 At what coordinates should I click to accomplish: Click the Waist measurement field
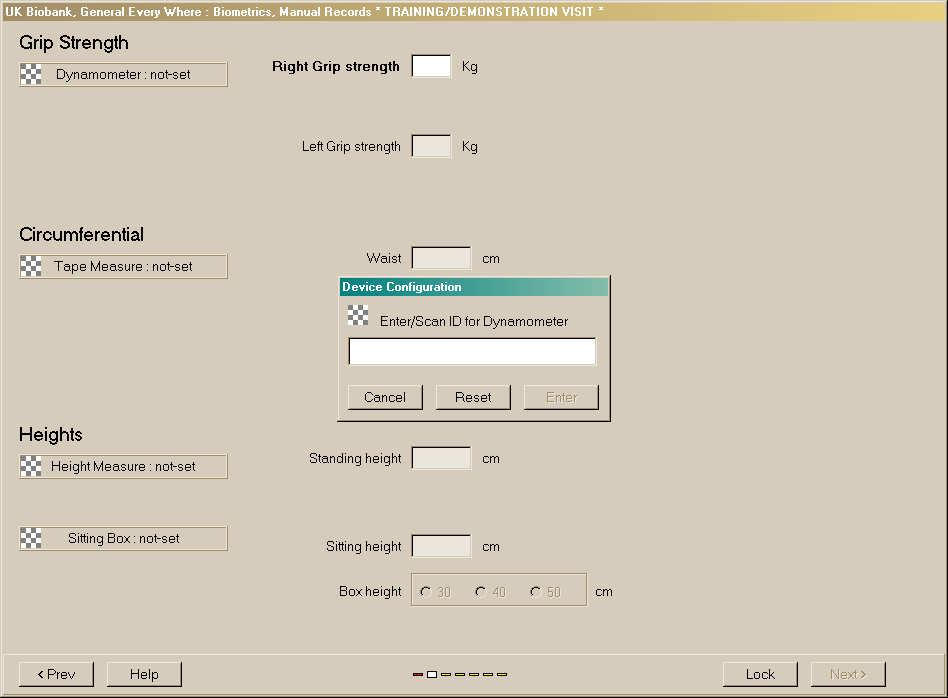pos(441,259)
